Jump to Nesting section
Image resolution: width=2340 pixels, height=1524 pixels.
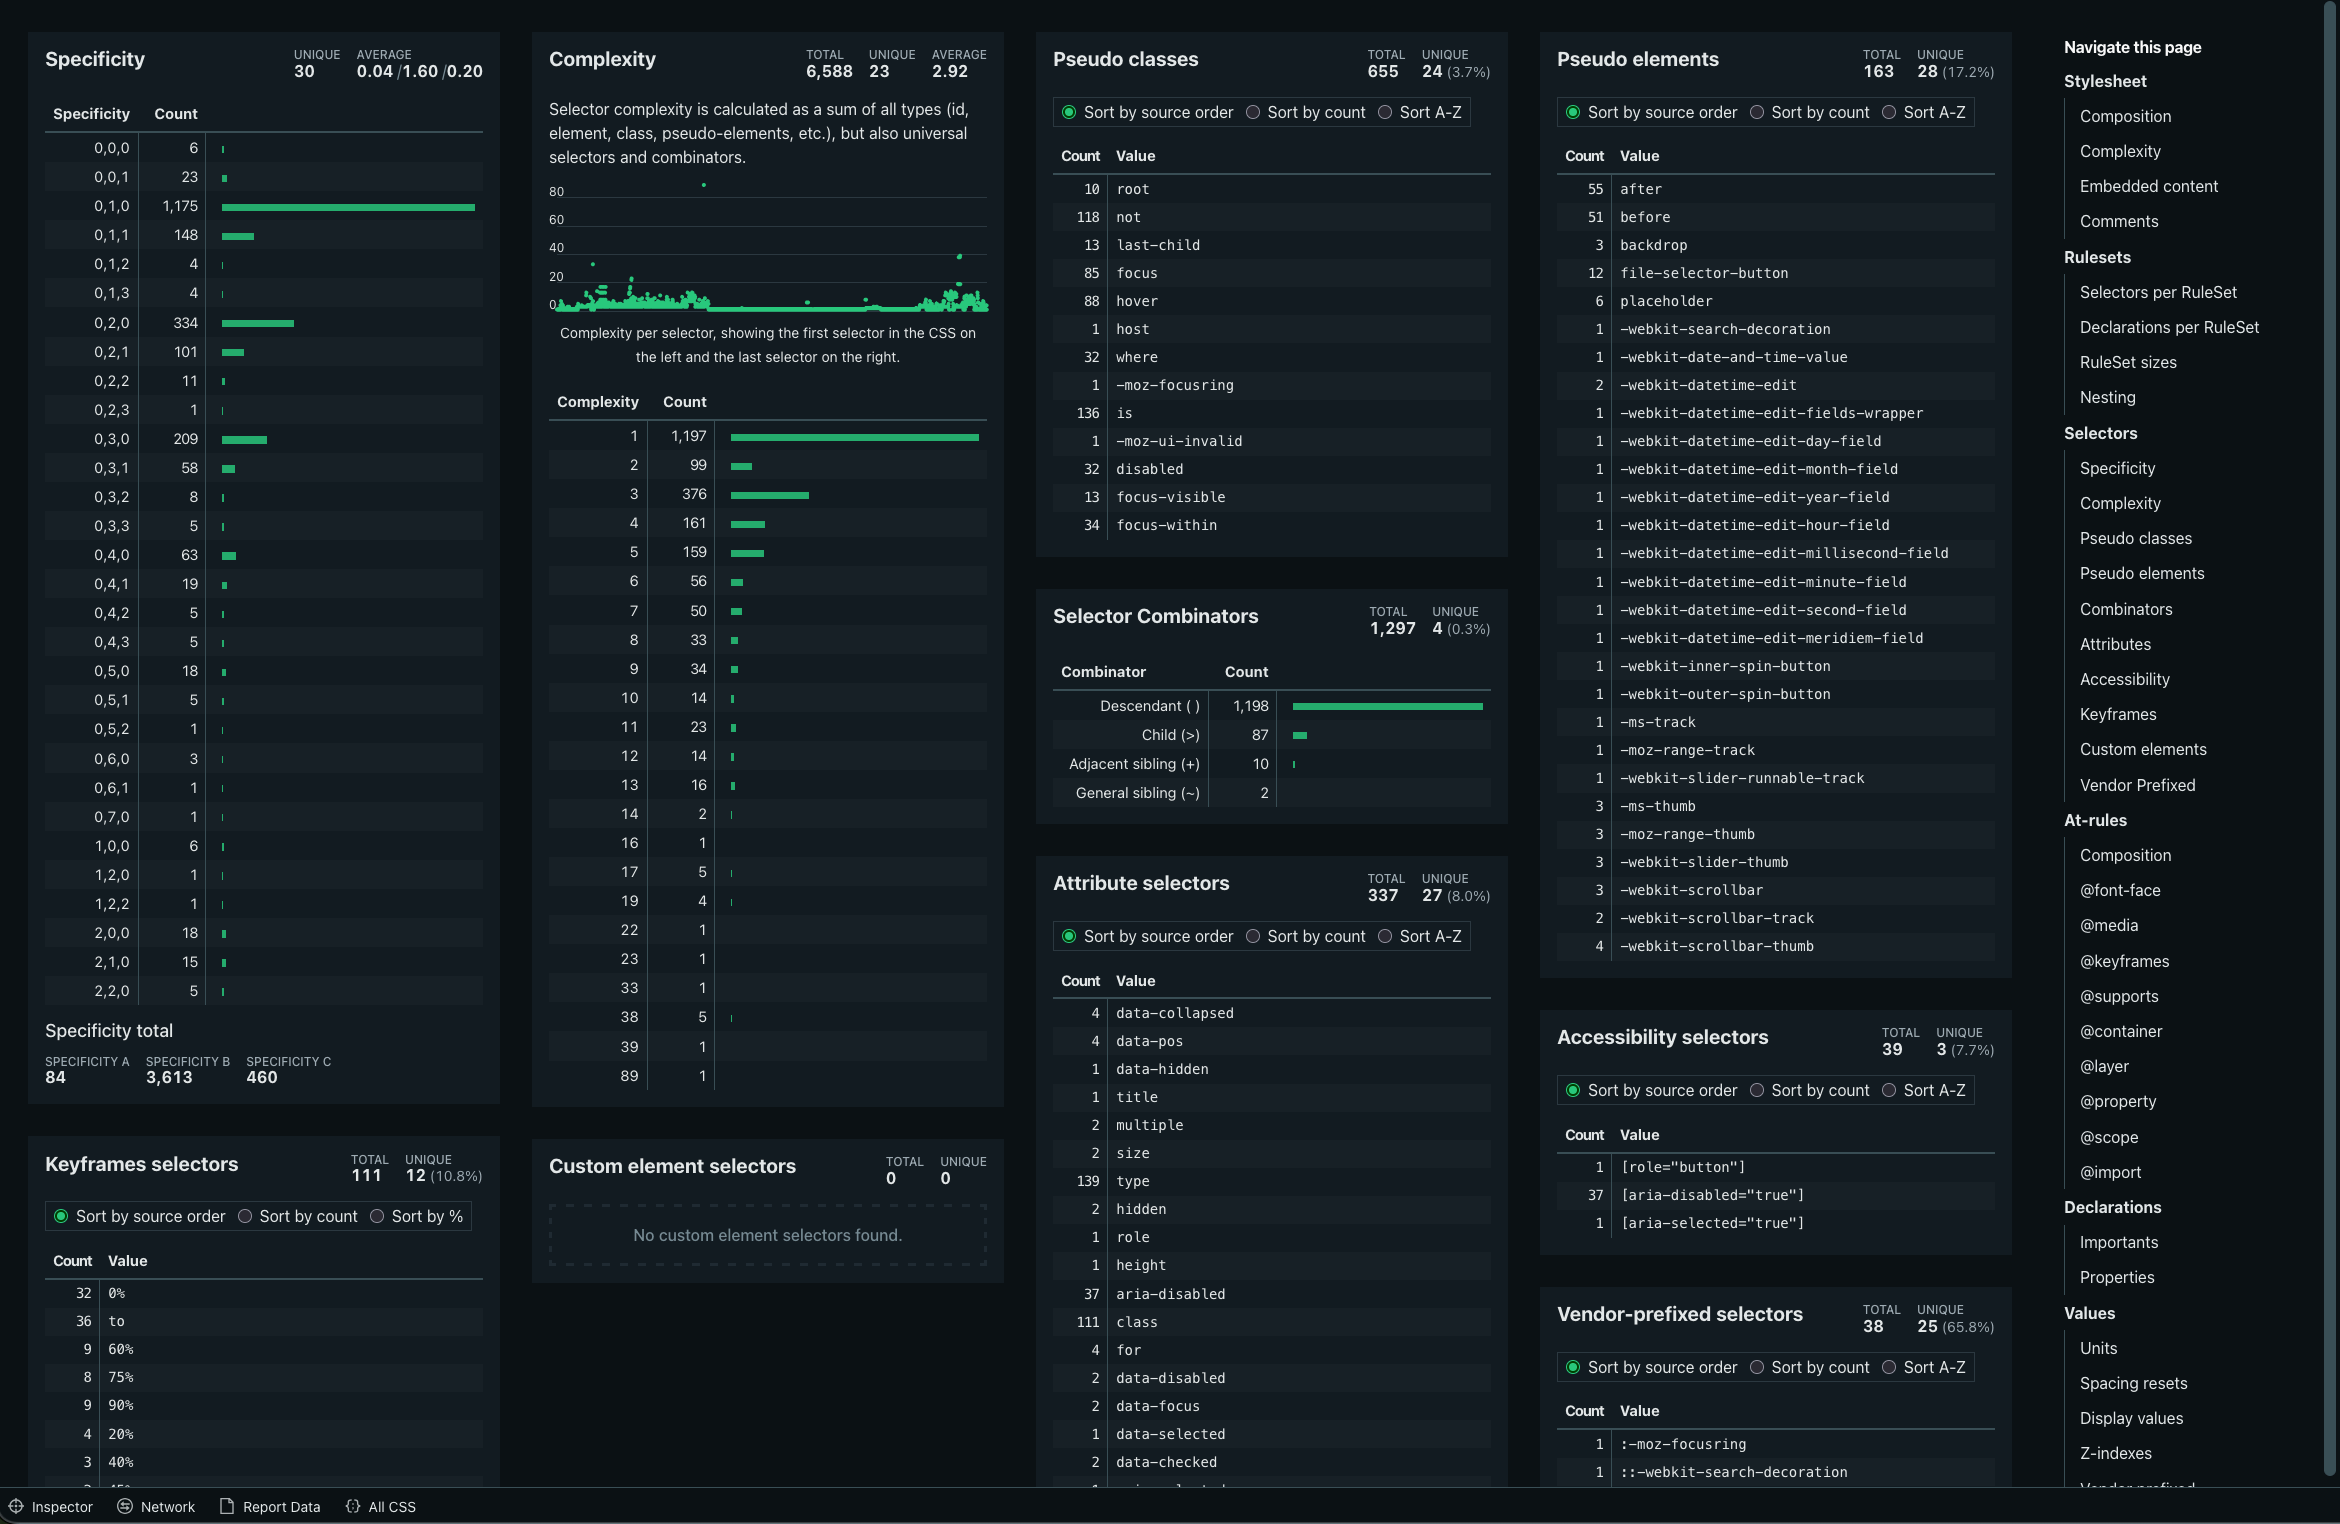click(x=2107, y=397)
